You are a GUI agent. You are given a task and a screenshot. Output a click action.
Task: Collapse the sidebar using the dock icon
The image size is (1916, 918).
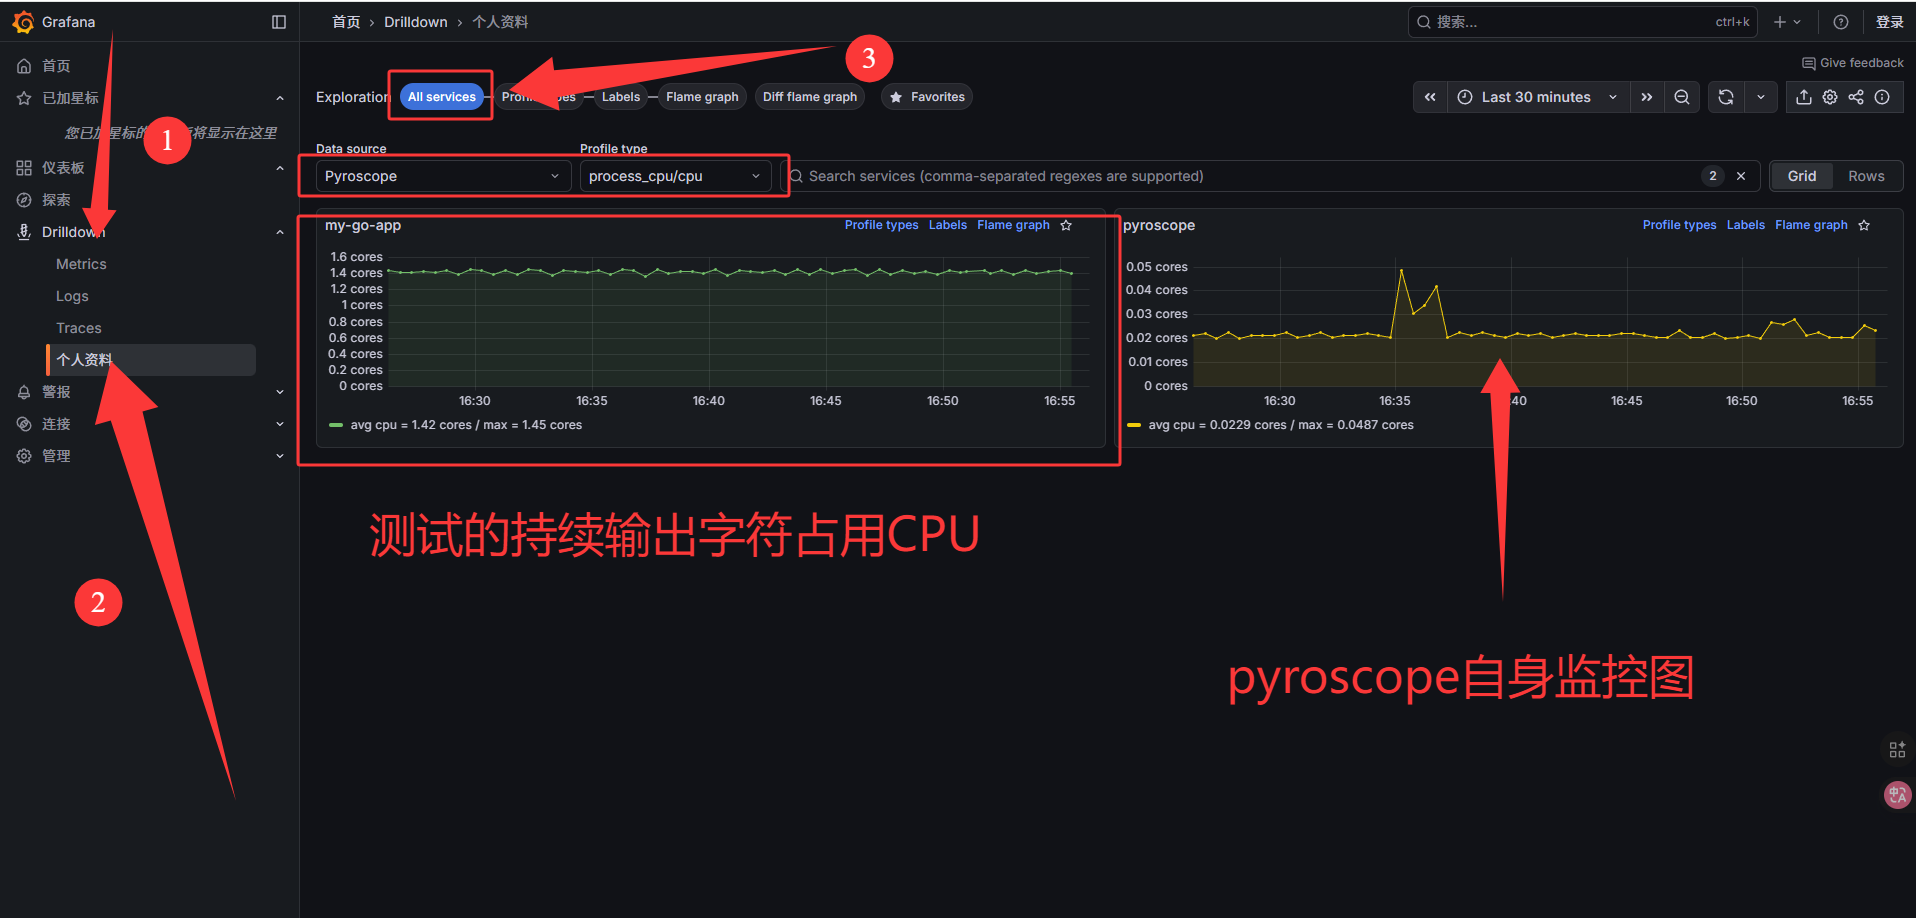tap(279, 22)
